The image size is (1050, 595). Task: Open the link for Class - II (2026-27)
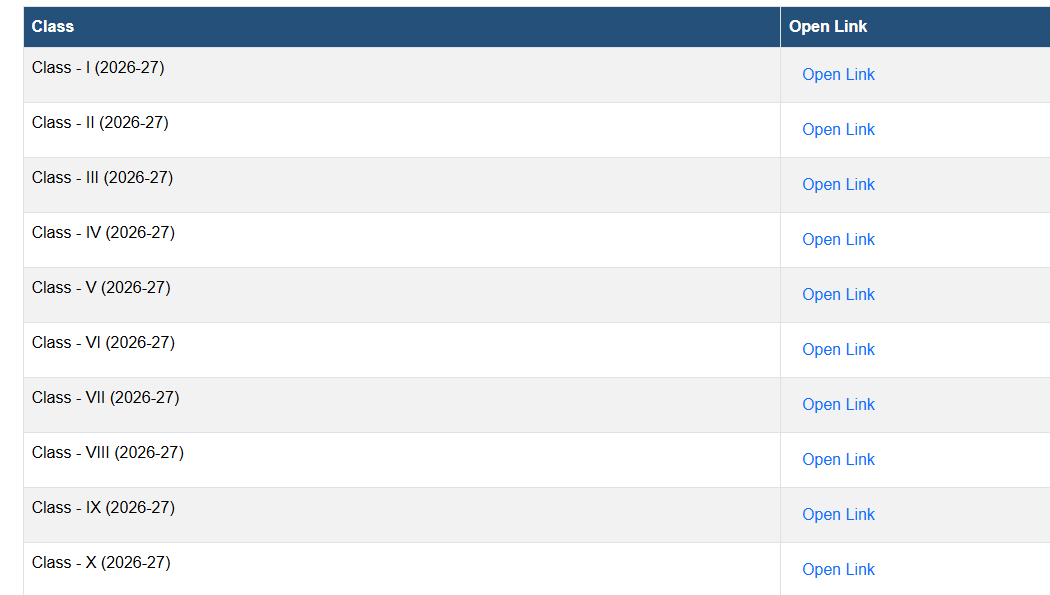pyautogui.click(x=838, y=129)
